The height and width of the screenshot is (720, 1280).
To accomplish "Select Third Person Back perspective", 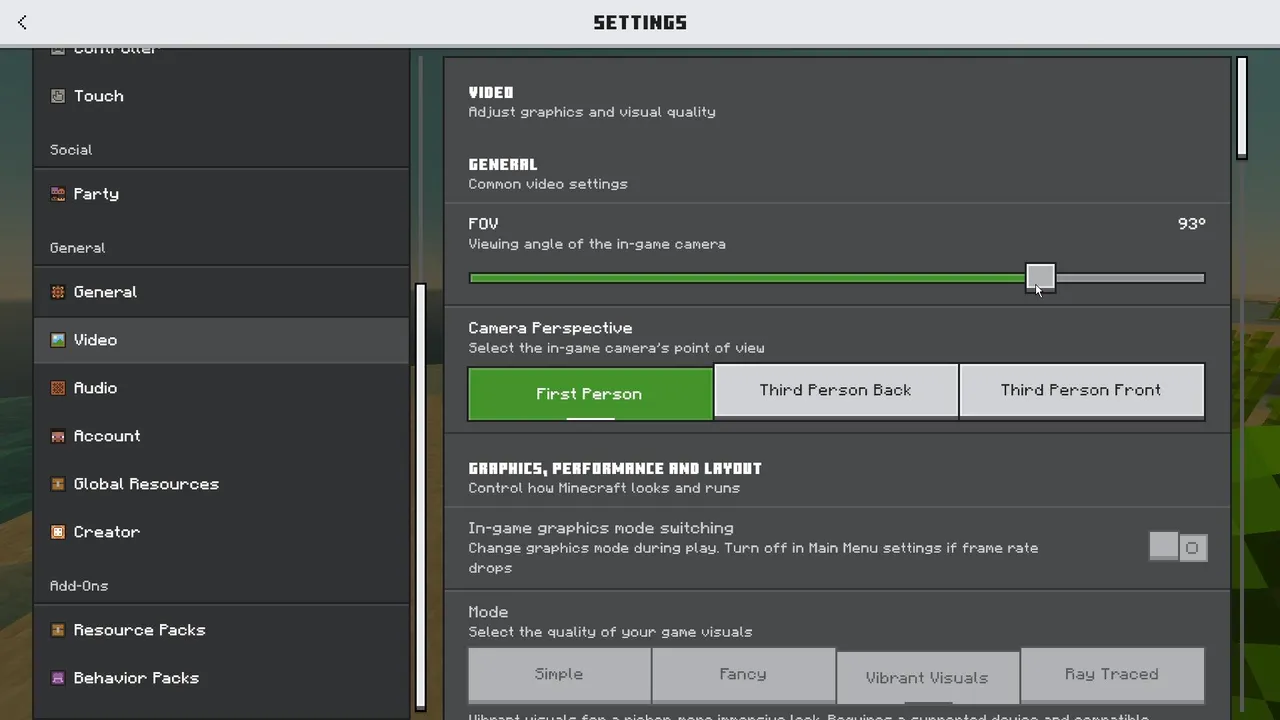I will click(836, 391).
